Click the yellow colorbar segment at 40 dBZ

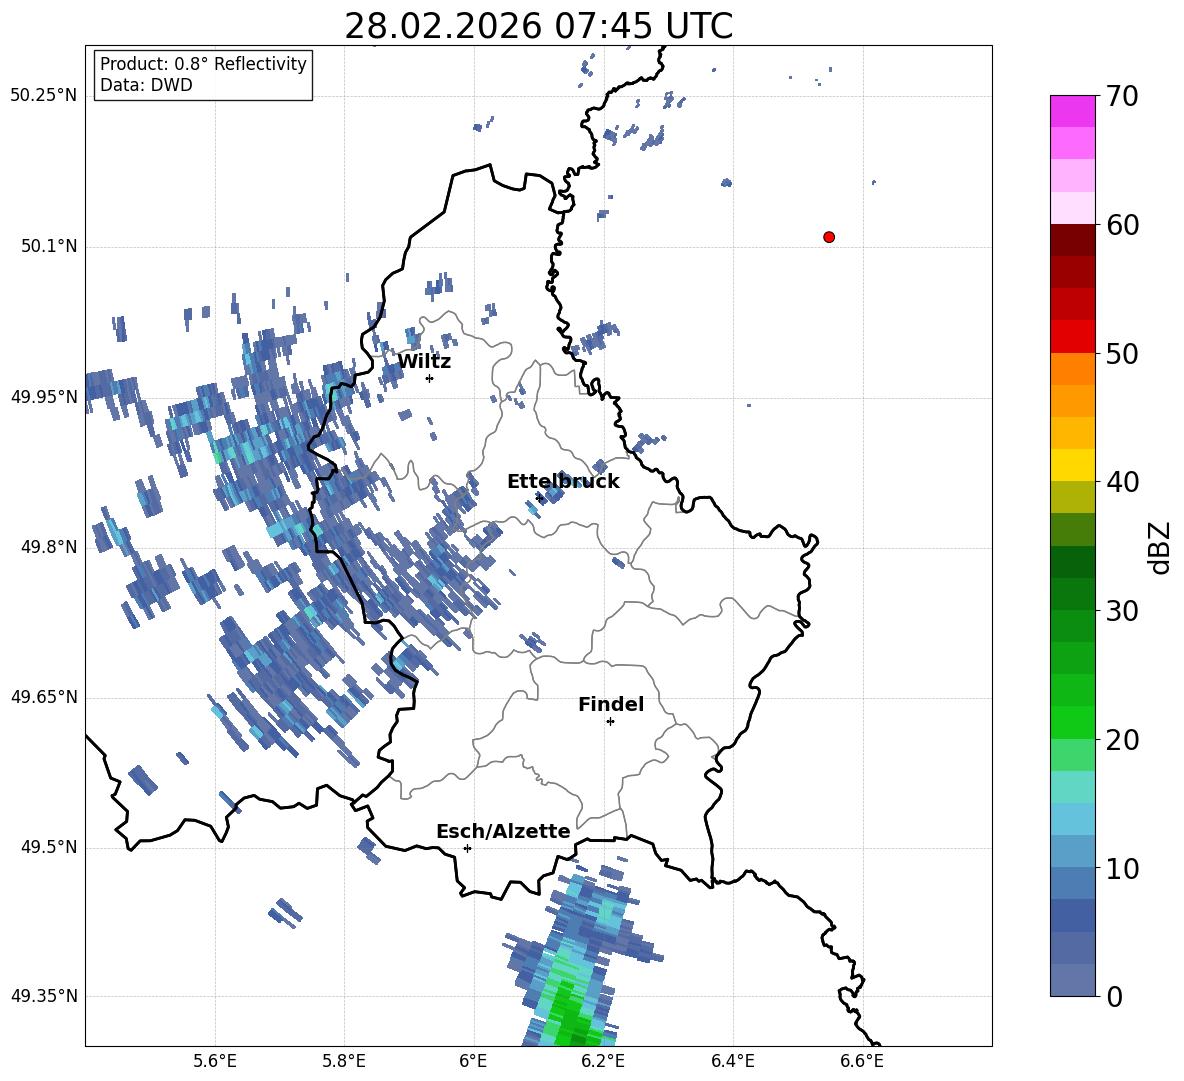click(x=1072, y=465)
